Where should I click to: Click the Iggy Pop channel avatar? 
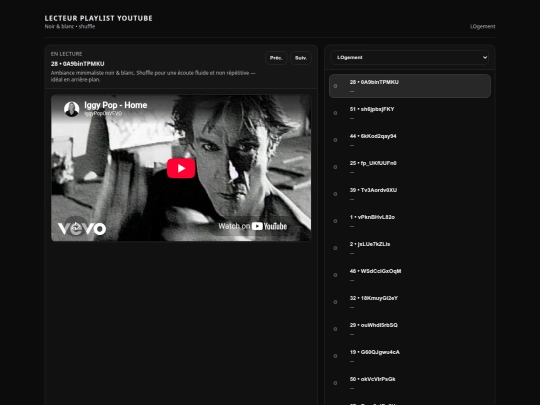(71, 109)
